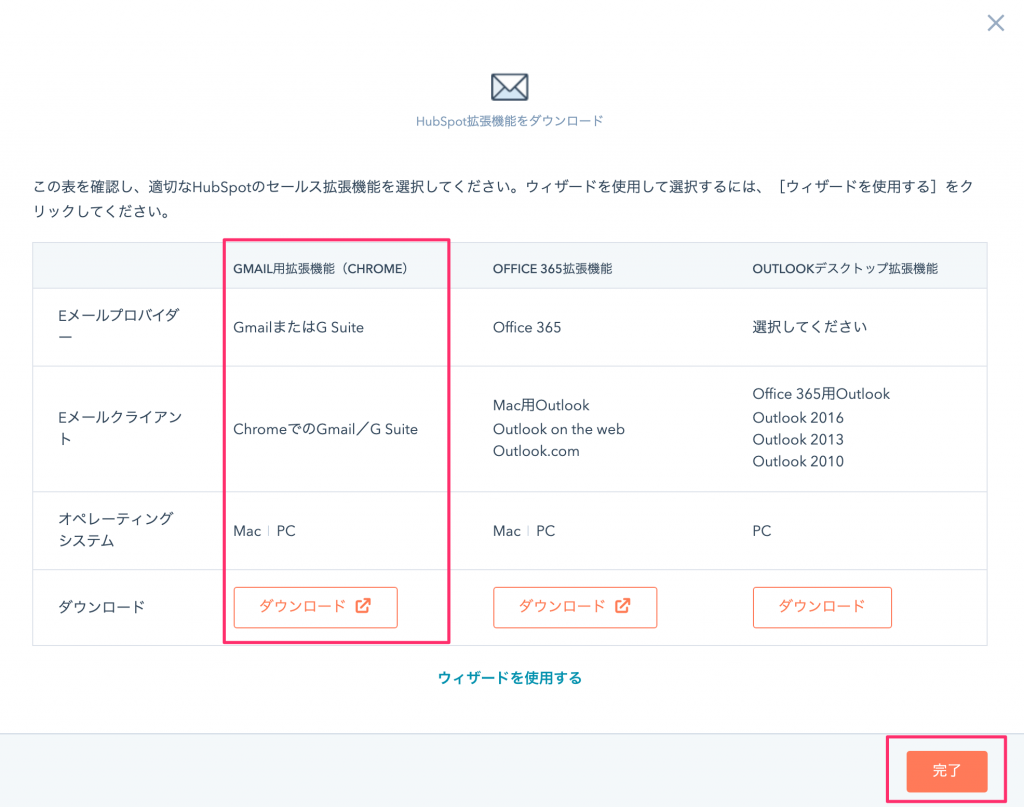Click the Eメールプロバイダー row label
The width and height of the screenshot is (1024, 807).
[118, 326]
